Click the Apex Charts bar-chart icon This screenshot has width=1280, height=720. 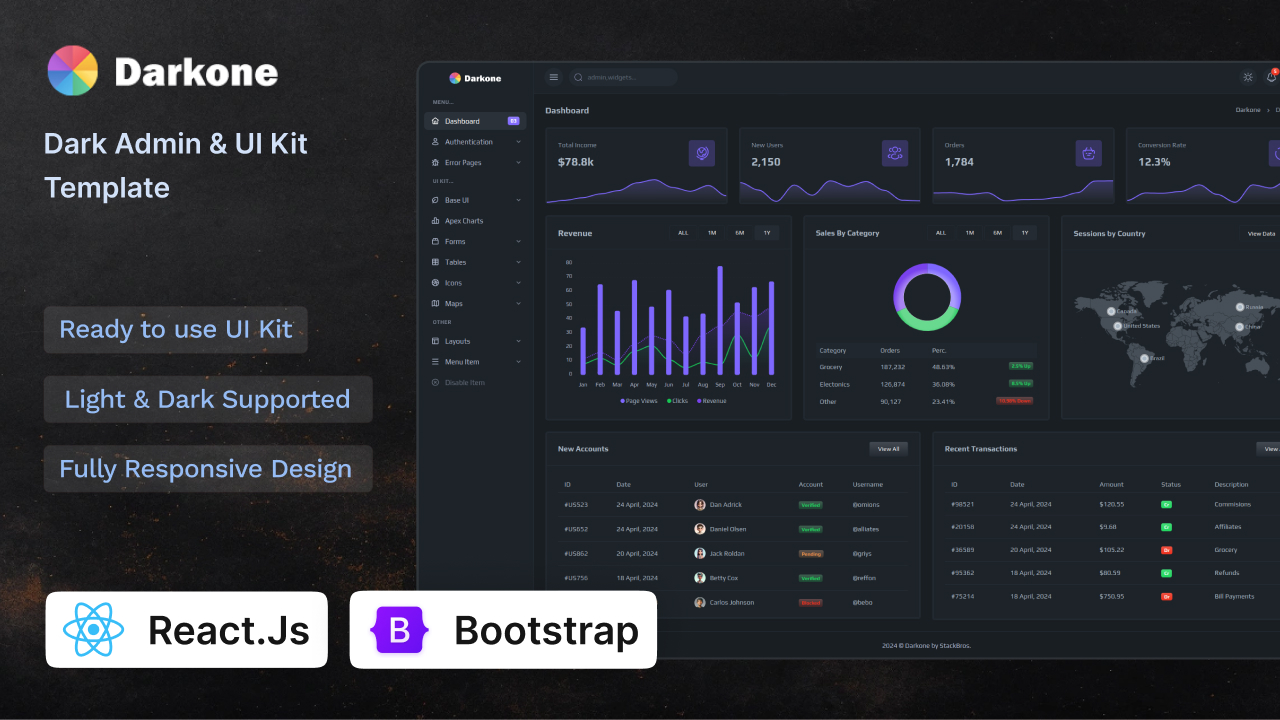tap(435, 221)
